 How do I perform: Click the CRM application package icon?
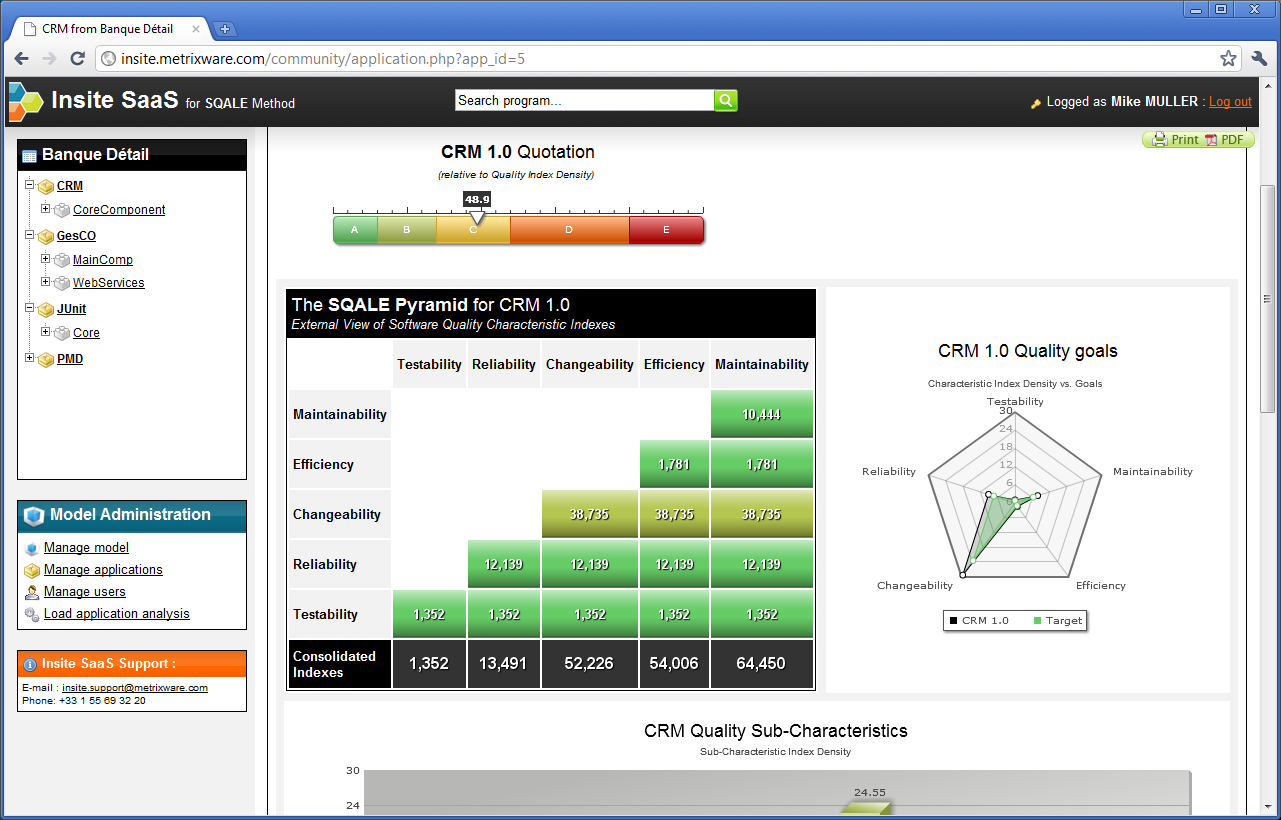[45, 186]
